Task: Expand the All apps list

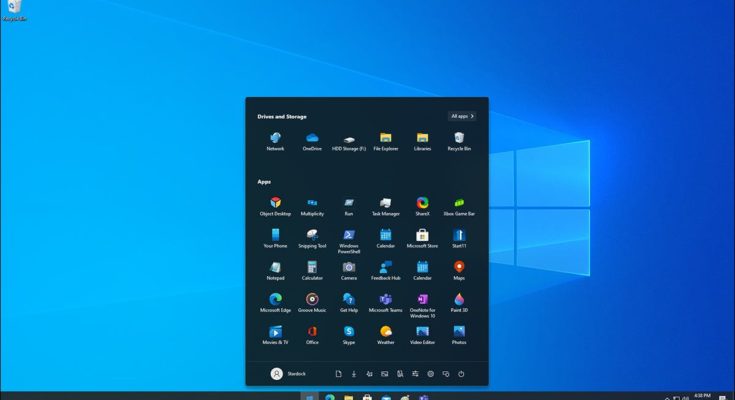Action: 462,116
